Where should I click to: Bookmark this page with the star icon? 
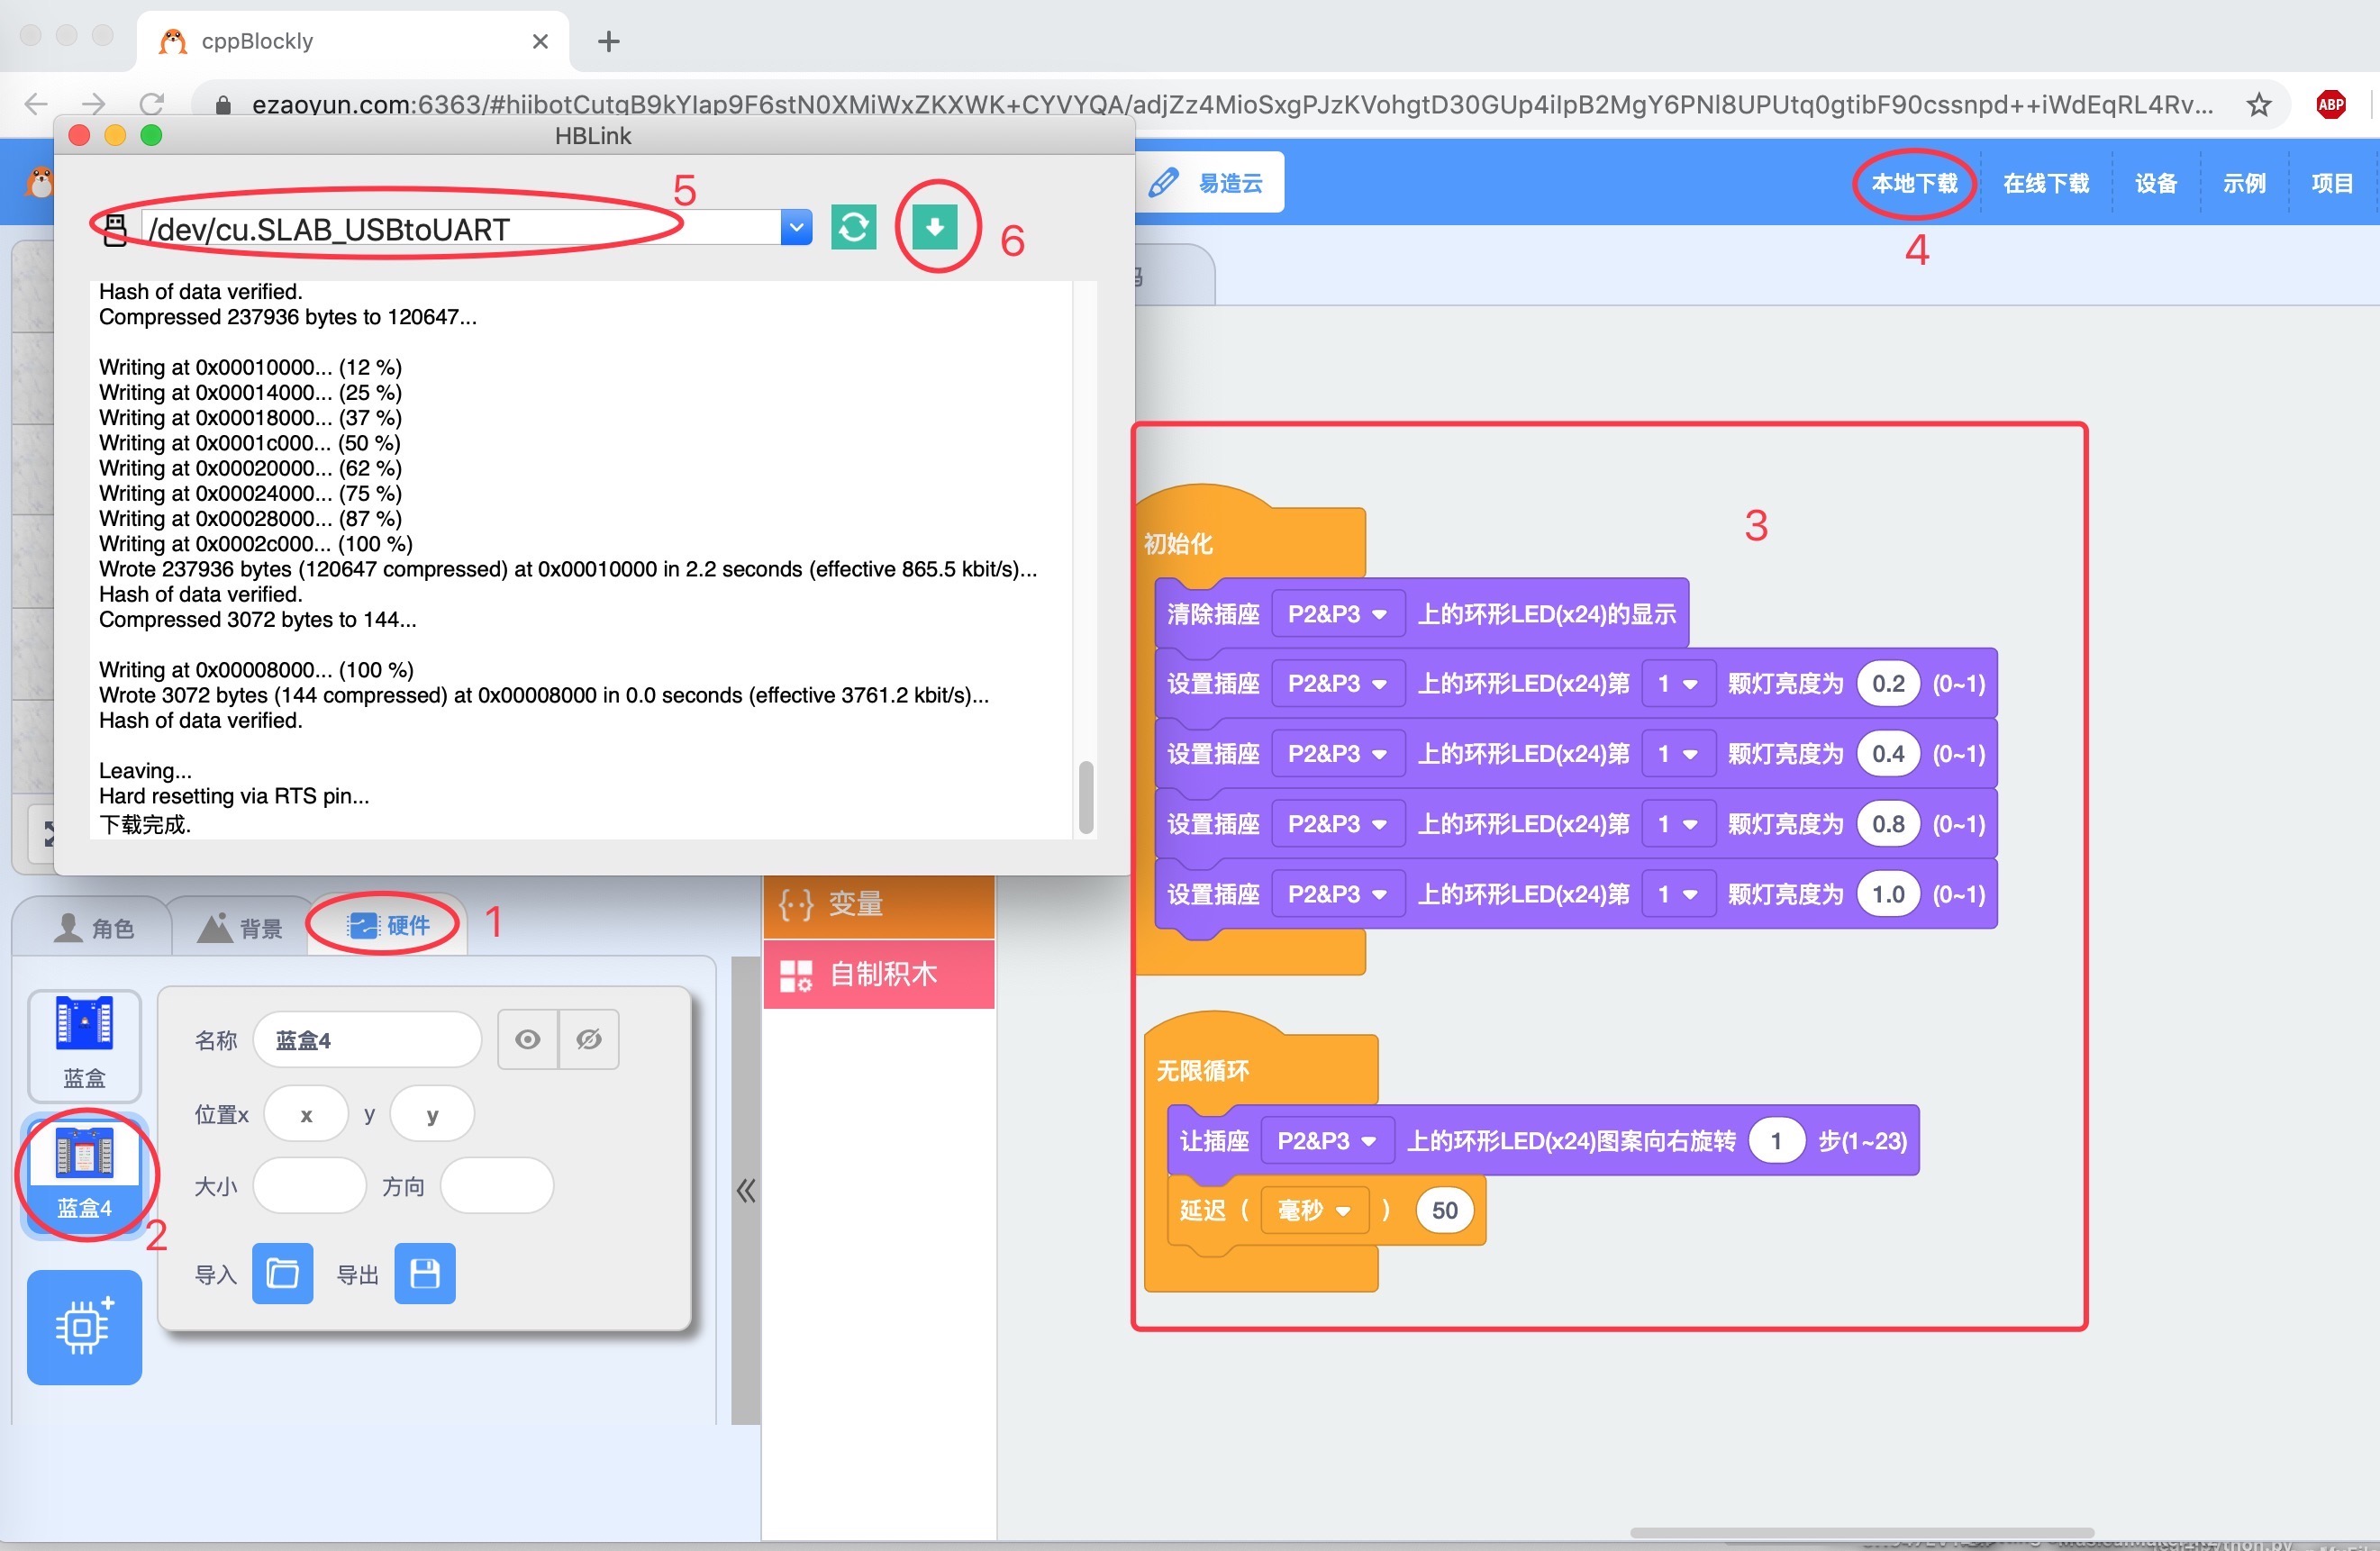click(2258, 104)
